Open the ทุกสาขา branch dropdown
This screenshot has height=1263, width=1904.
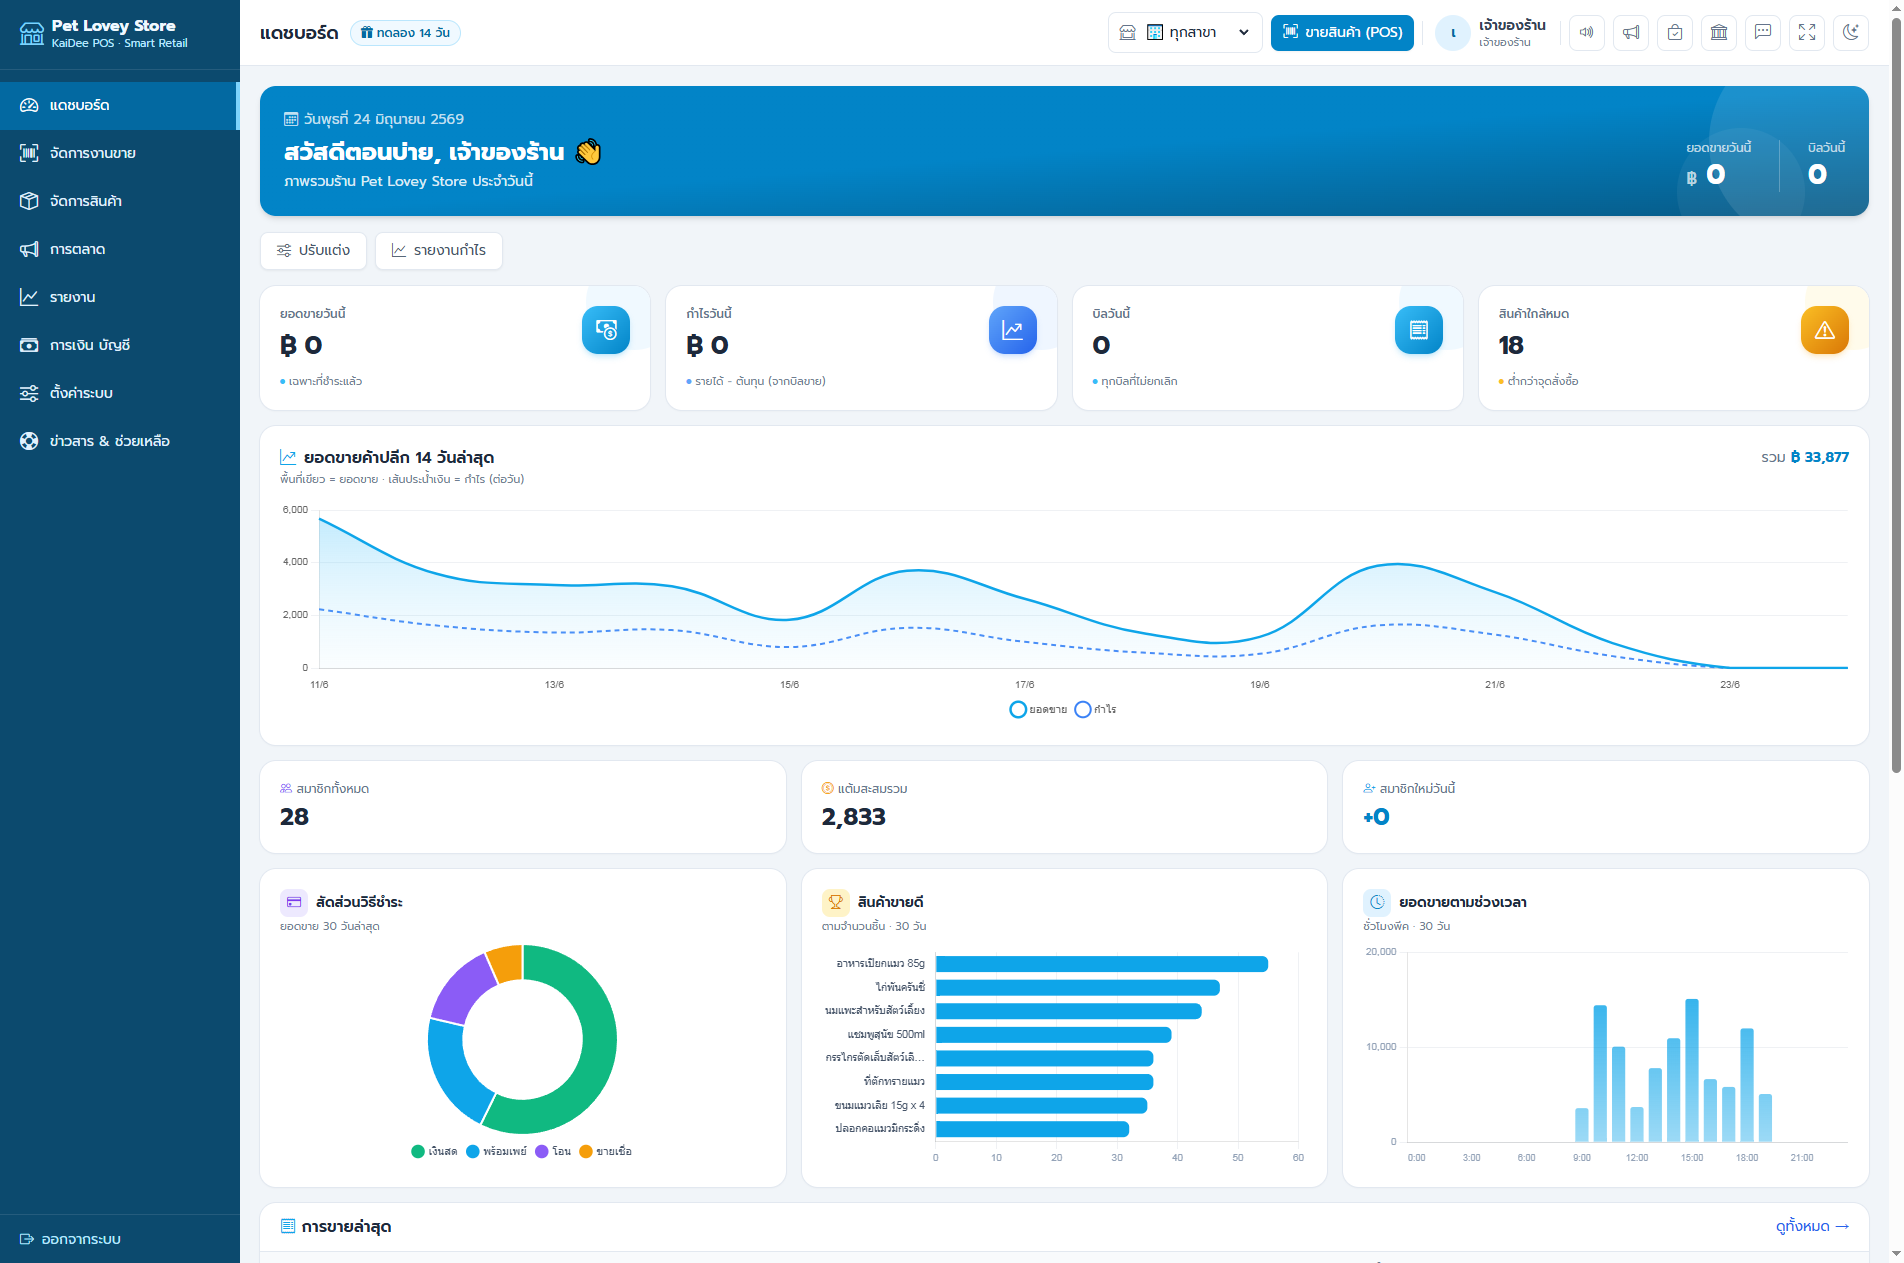(x=1185, y=33)
